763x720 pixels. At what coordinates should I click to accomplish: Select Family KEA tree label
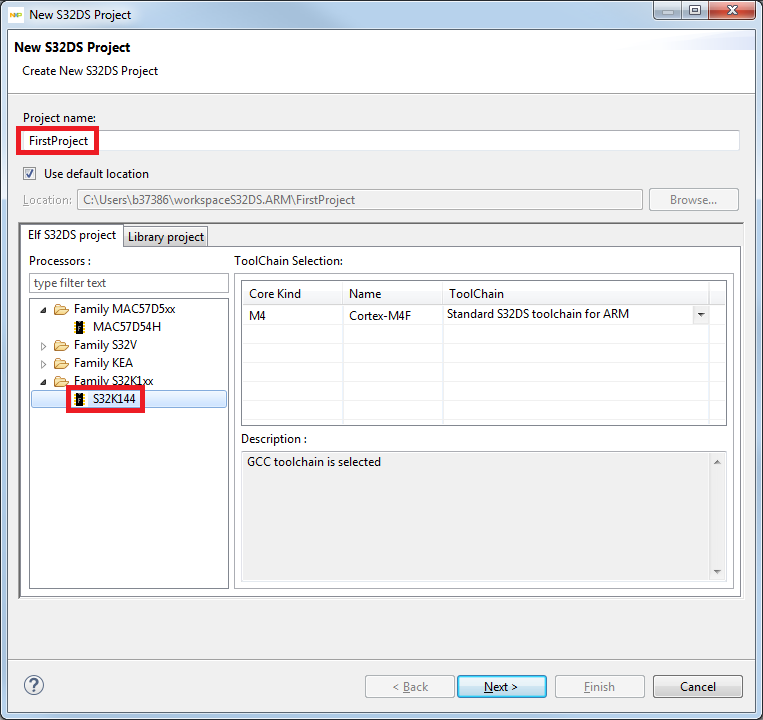pos(103,363)
